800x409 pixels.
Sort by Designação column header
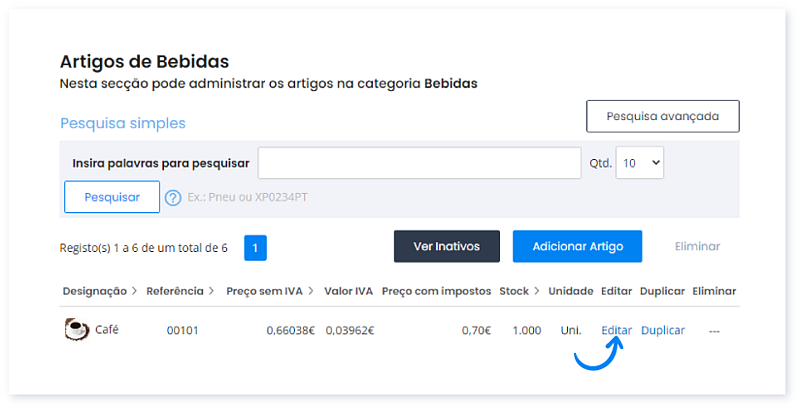(x=99, y=291)
